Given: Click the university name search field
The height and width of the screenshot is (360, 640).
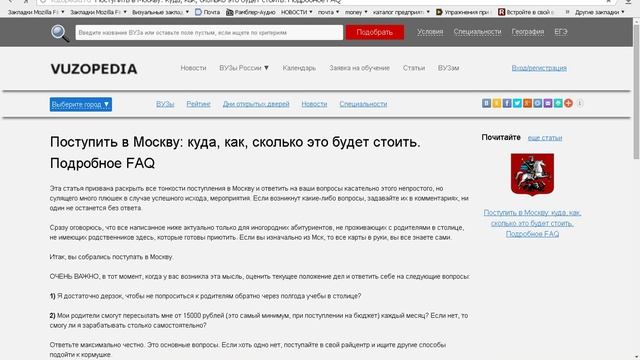Looking at the screenshot, I should click(x=209, y=32).
